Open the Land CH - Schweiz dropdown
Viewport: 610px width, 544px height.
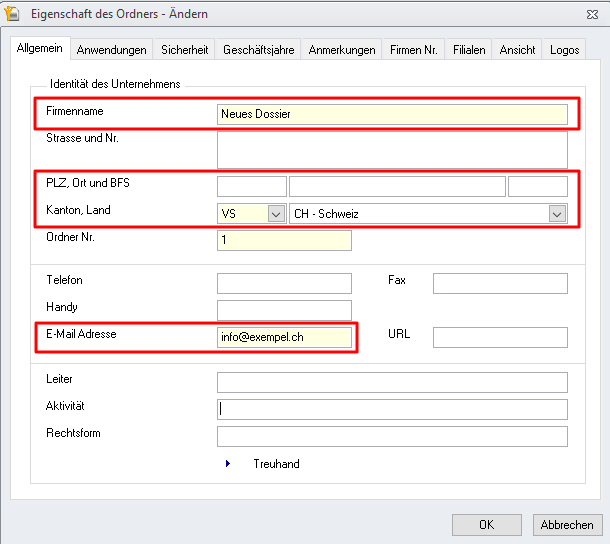point(557,214)
